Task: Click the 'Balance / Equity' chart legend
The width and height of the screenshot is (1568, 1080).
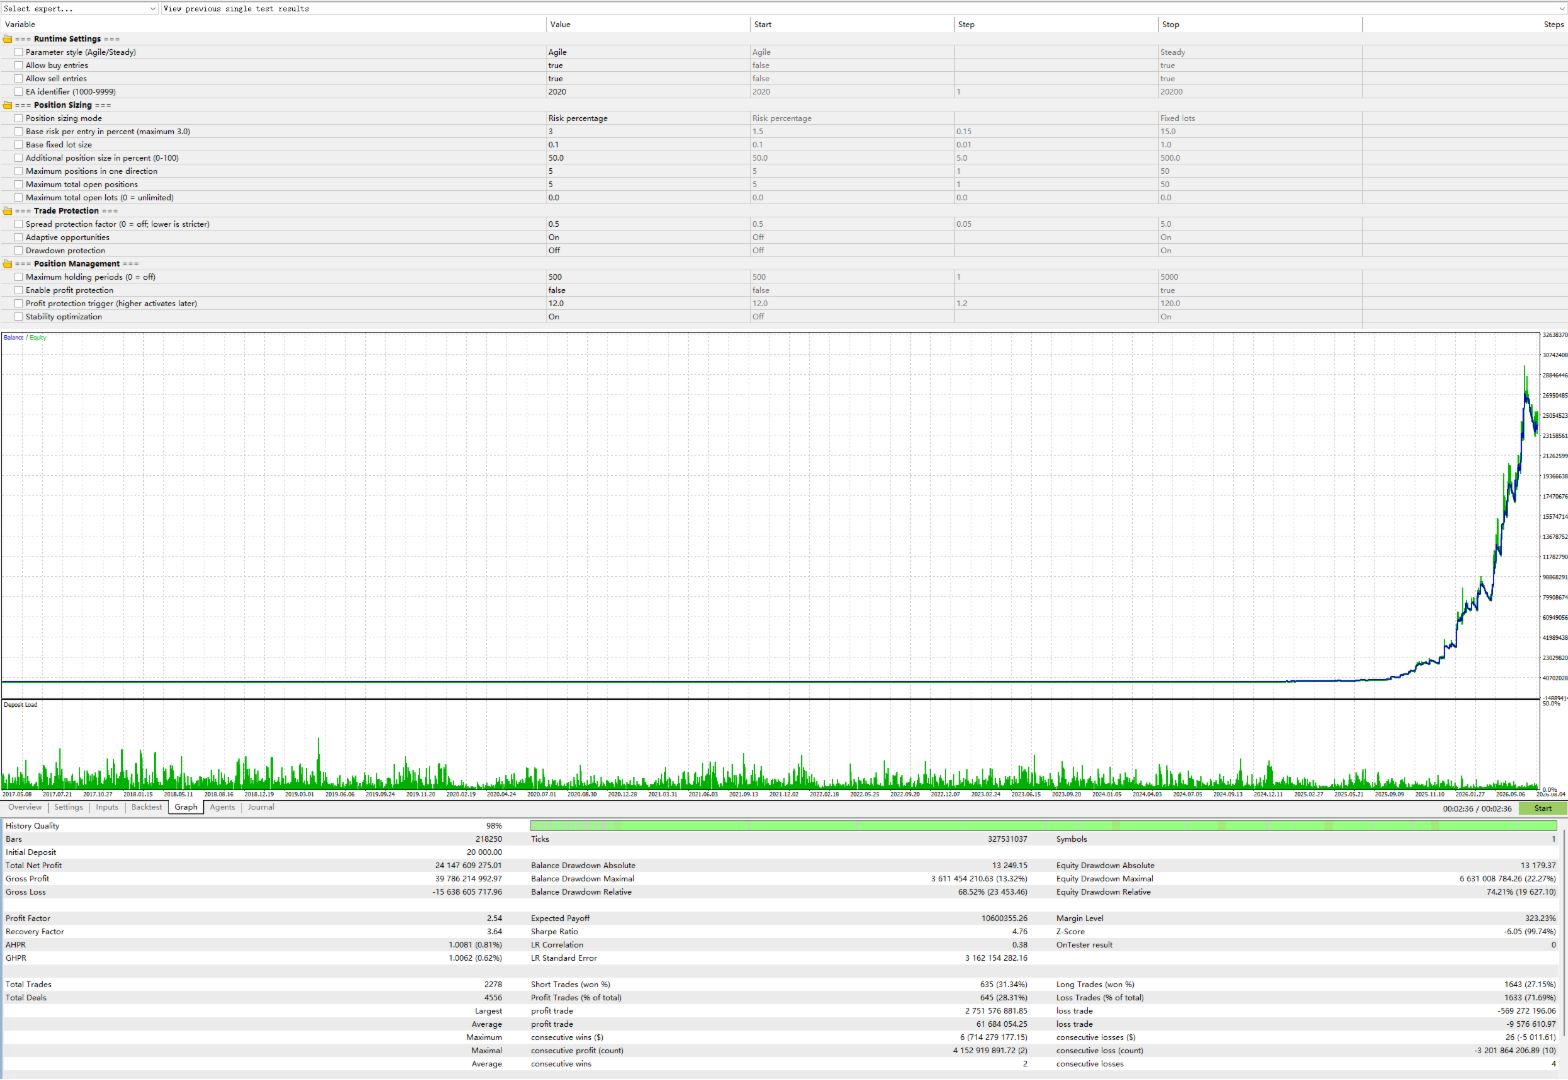Action: coord(25,338)
